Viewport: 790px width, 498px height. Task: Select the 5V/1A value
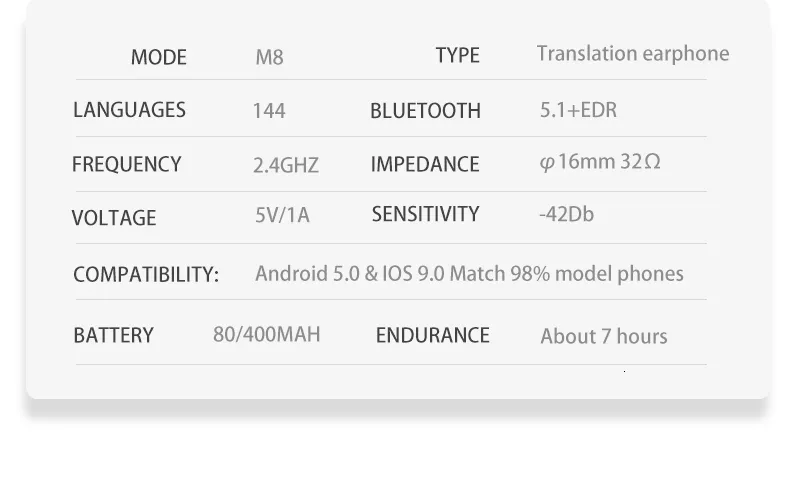tap(282, 215)
